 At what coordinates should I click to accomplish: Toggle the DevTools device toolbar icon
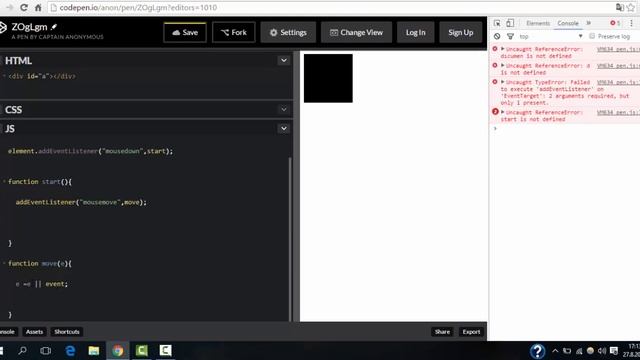pyautogui.click(x=510, y=23)
